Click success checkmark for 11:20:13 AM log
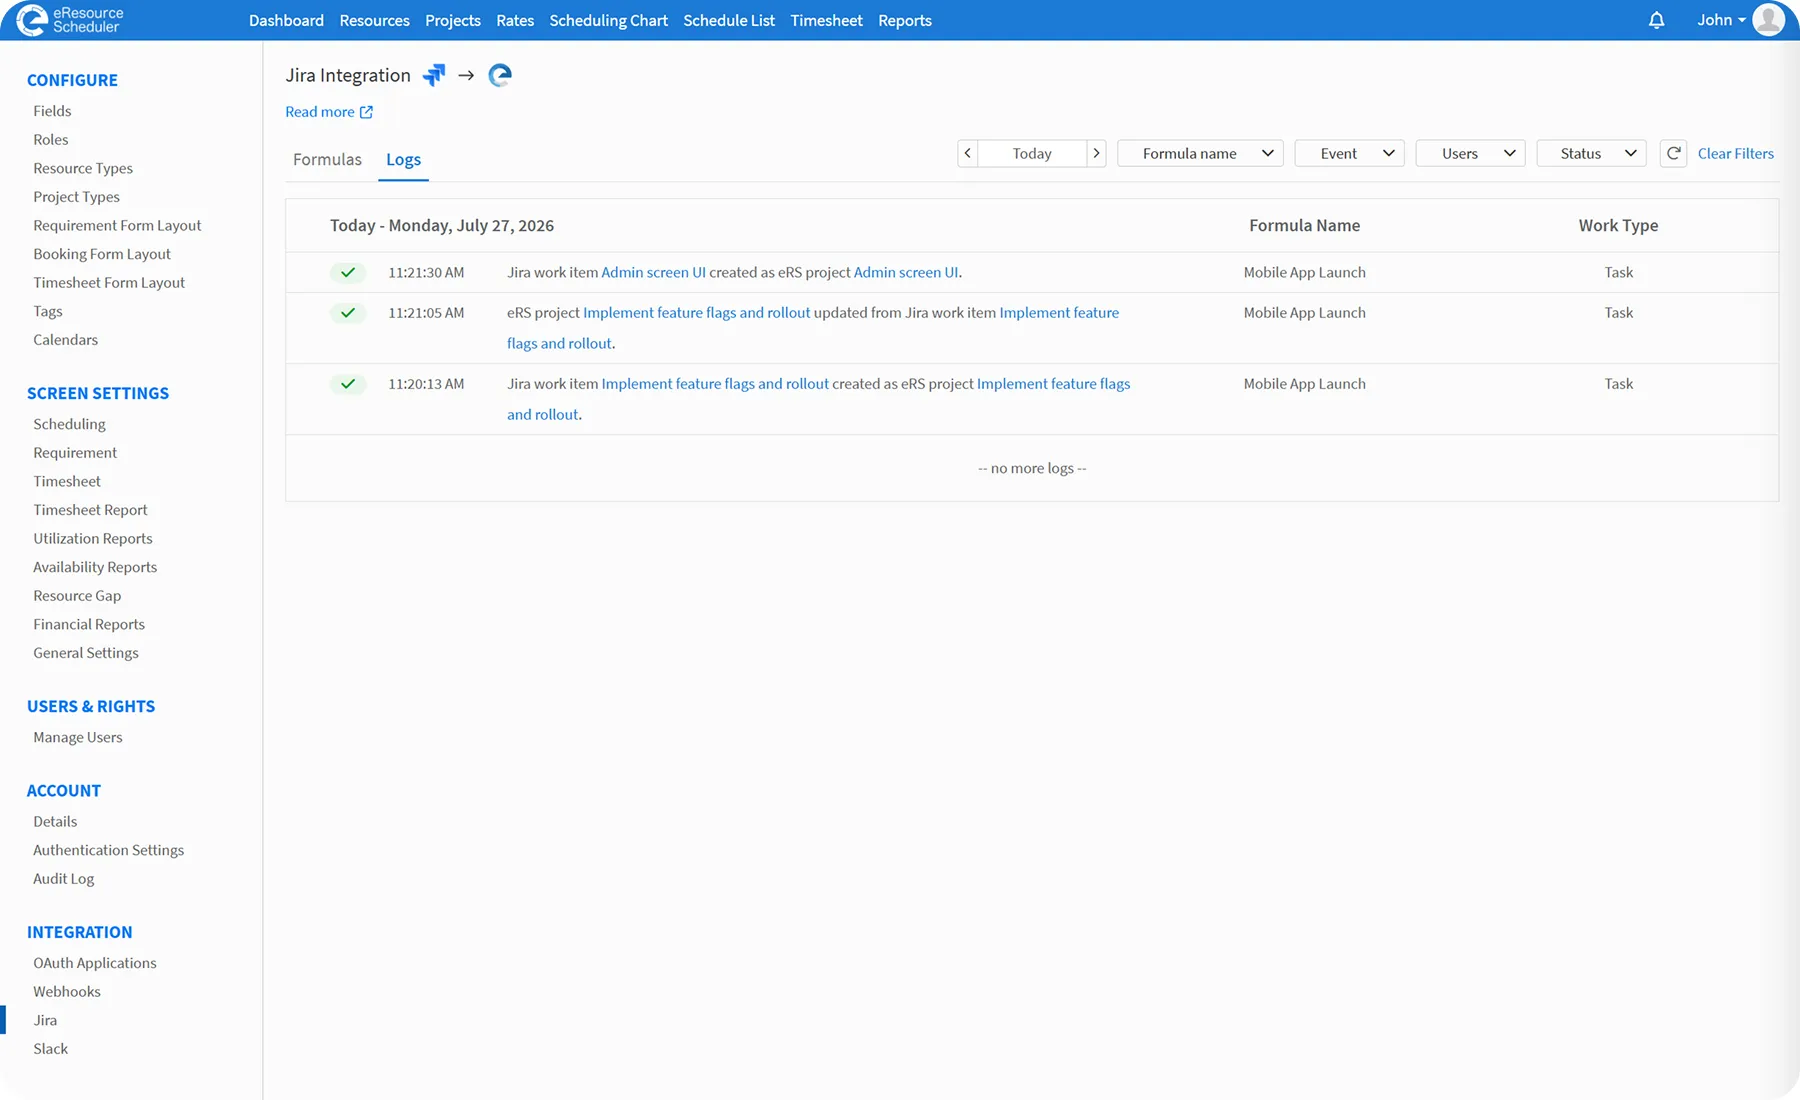The width and height of the screenshot is (1800, 1100). click(x=348, y=384)
